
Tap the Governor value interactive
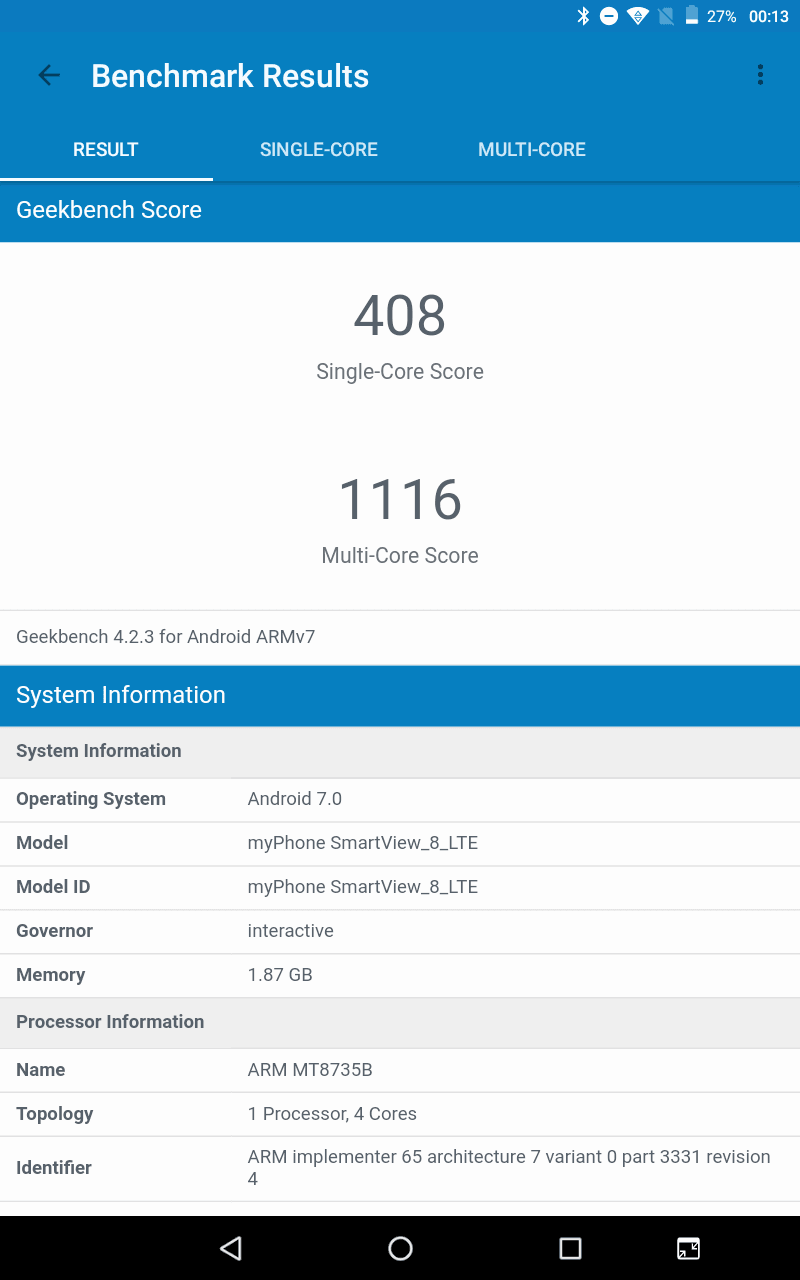coord(291,931)
